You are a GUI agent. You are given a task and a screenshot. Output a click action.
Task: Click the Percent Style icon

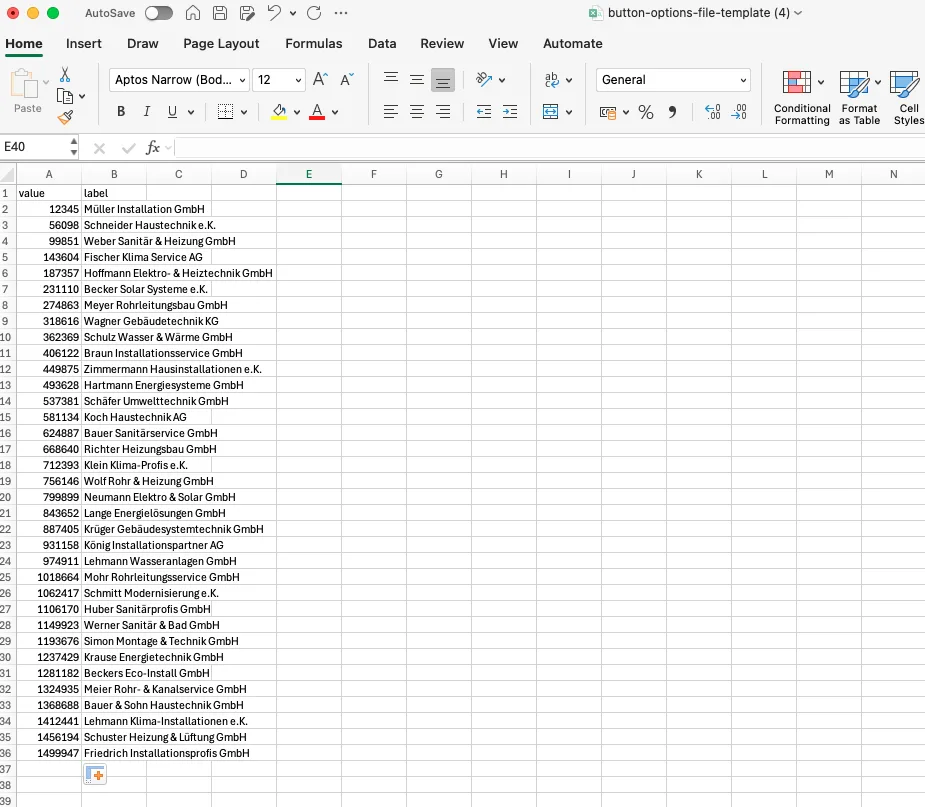pos(646,112)
